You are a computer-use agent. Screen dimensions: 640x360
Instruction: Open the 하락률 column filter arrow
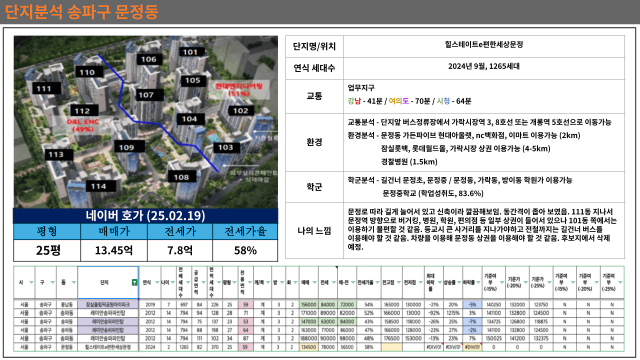pyautogui.click(x=478, y=282)
